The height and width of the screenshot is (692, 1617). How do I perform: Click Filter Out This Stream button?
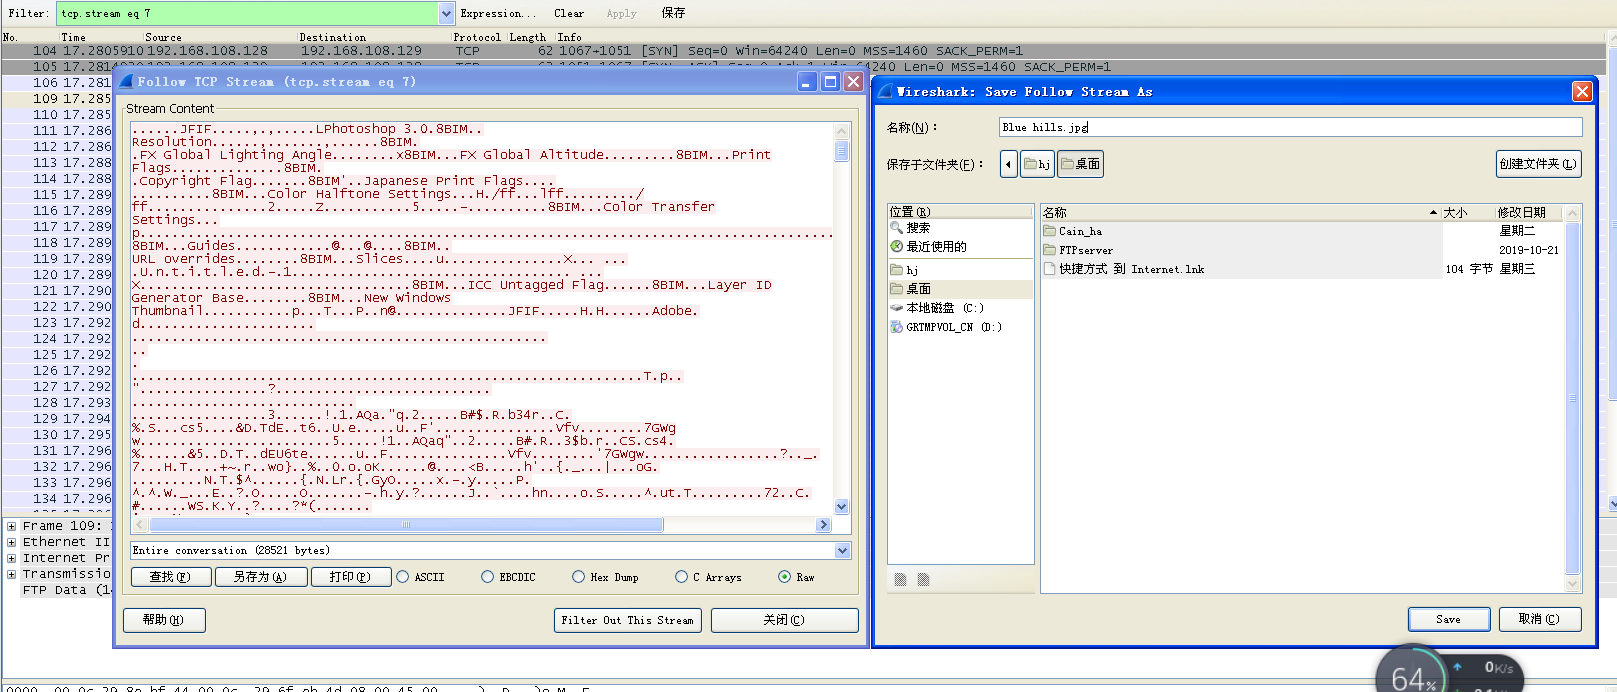[x=627, y=620]
